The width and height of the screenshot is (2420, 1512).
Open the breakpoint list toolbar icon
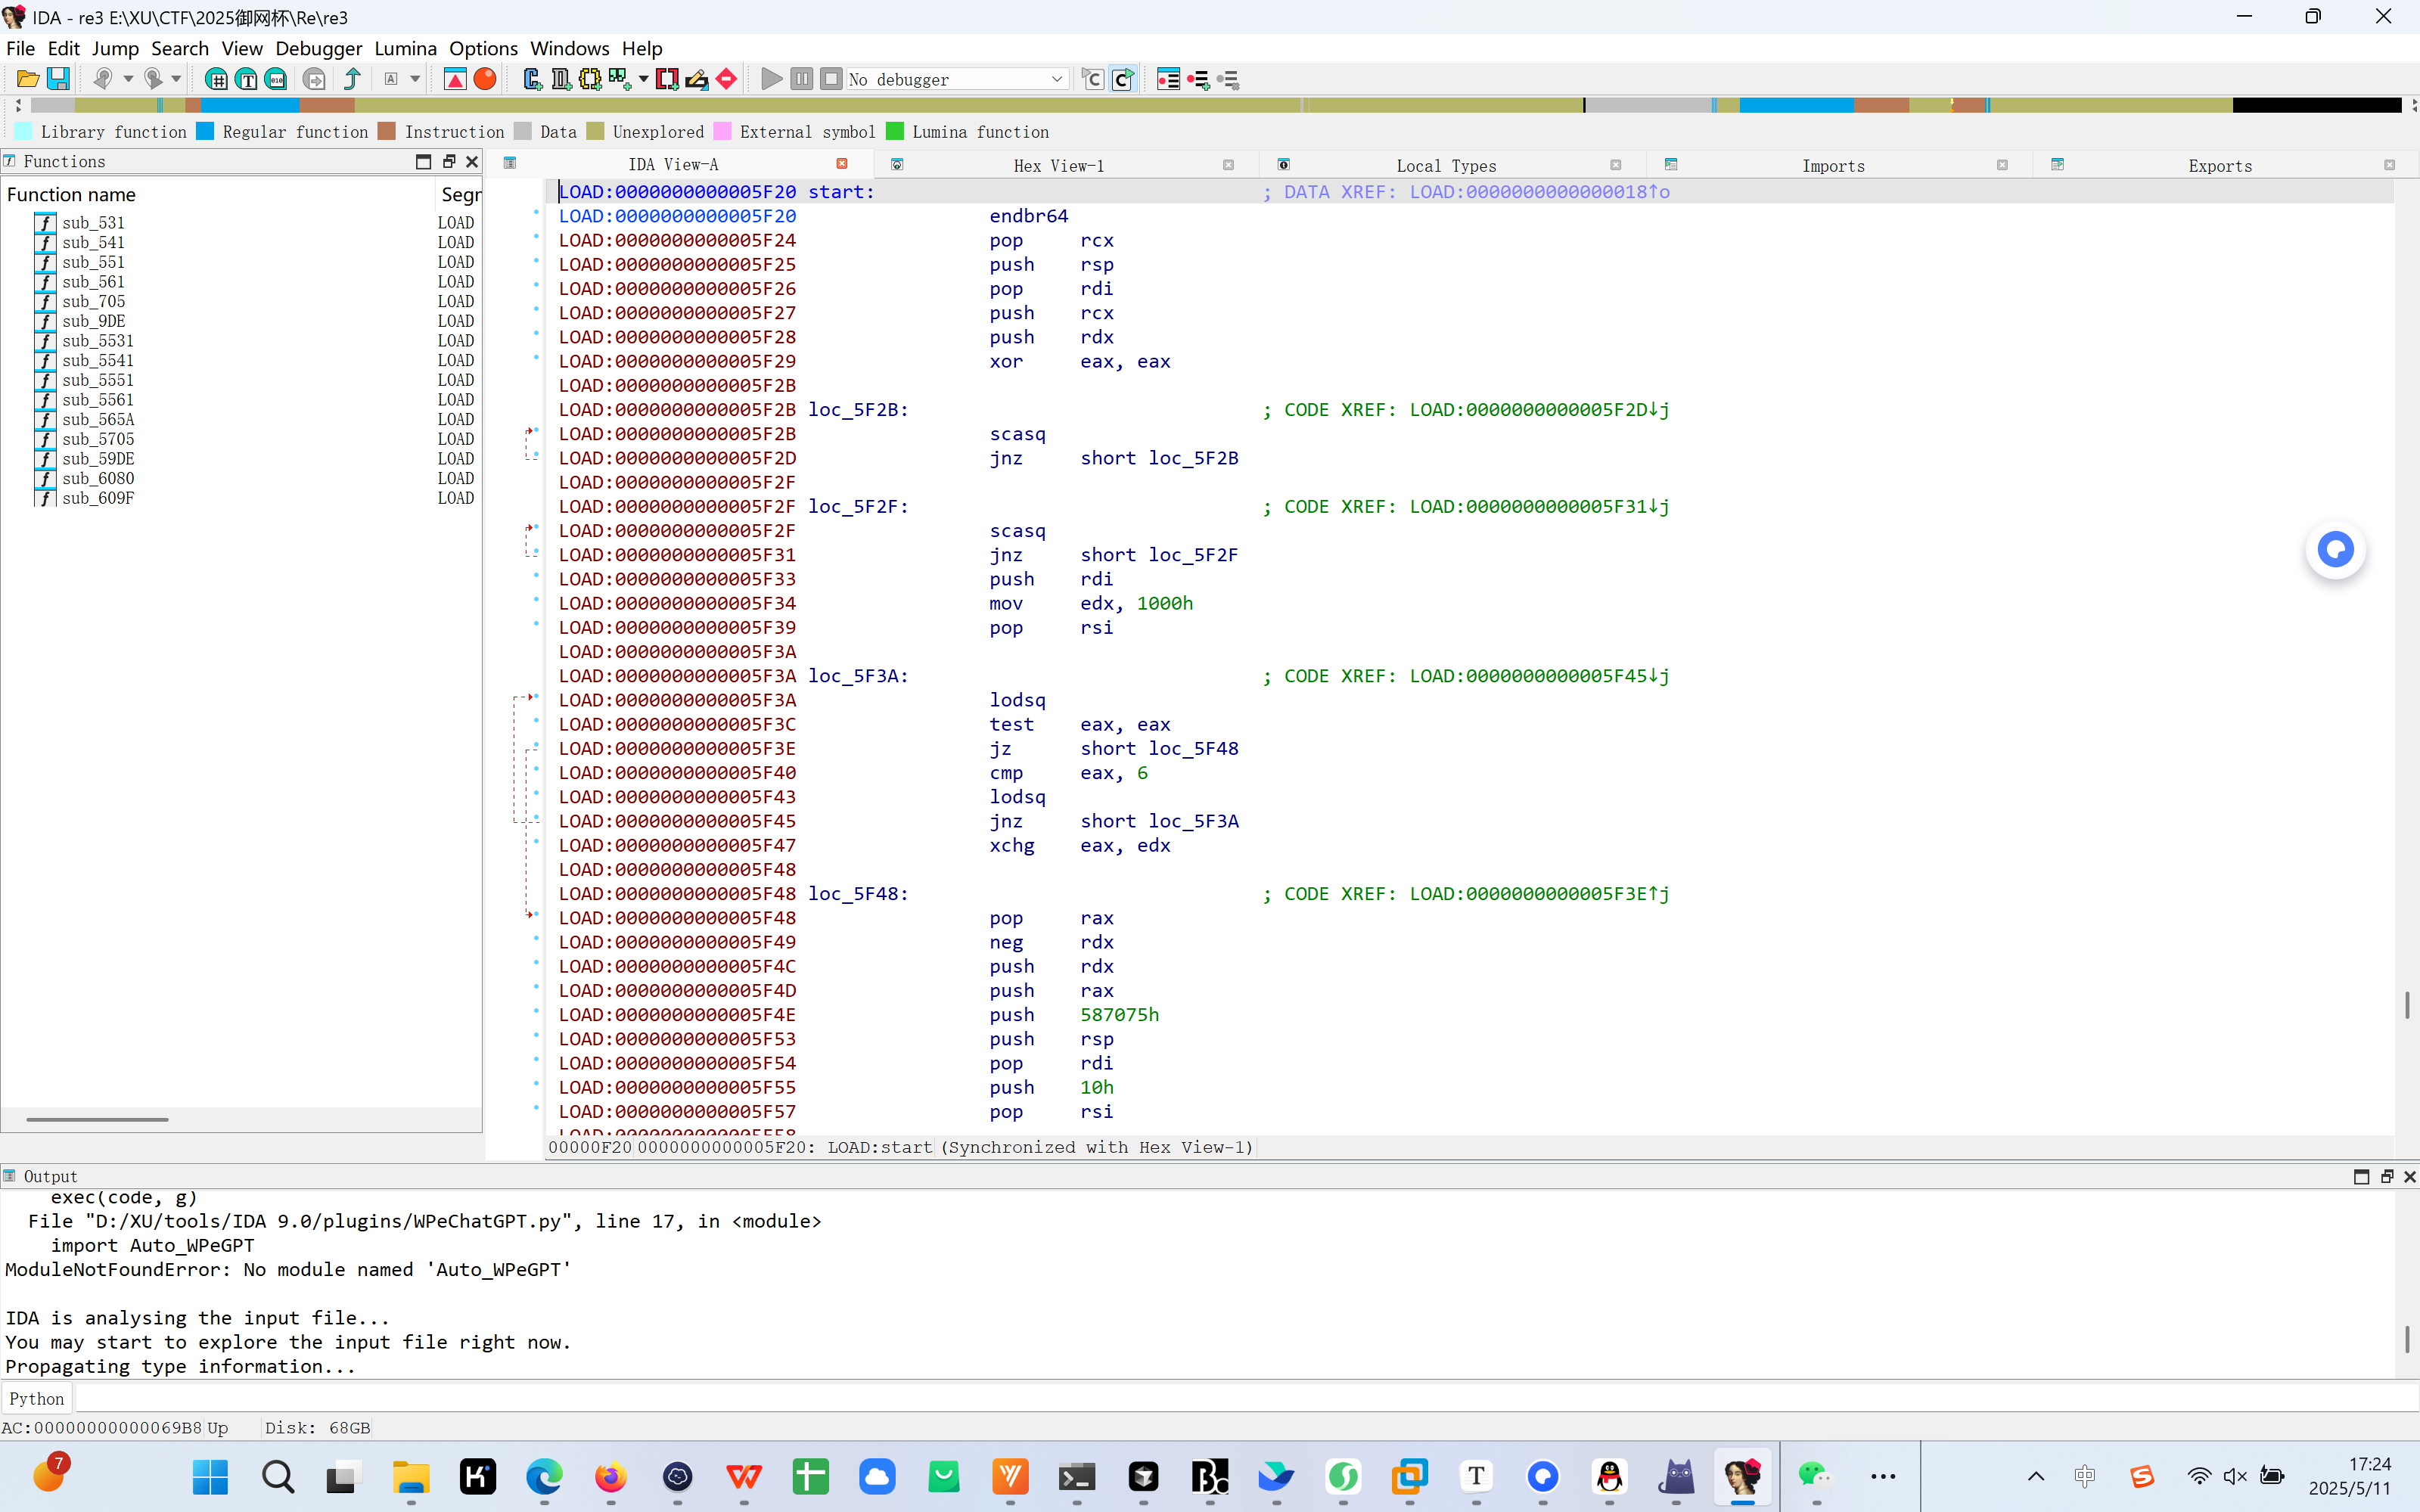coord(1168,79)
